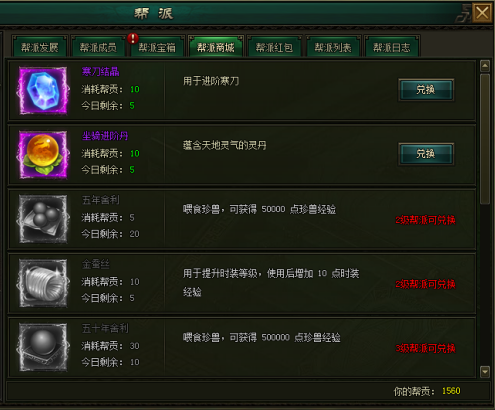Screen dimensions: 495x410
Task: Select the 五年舍利 gray beads icon
Action: tap(43, 219)
